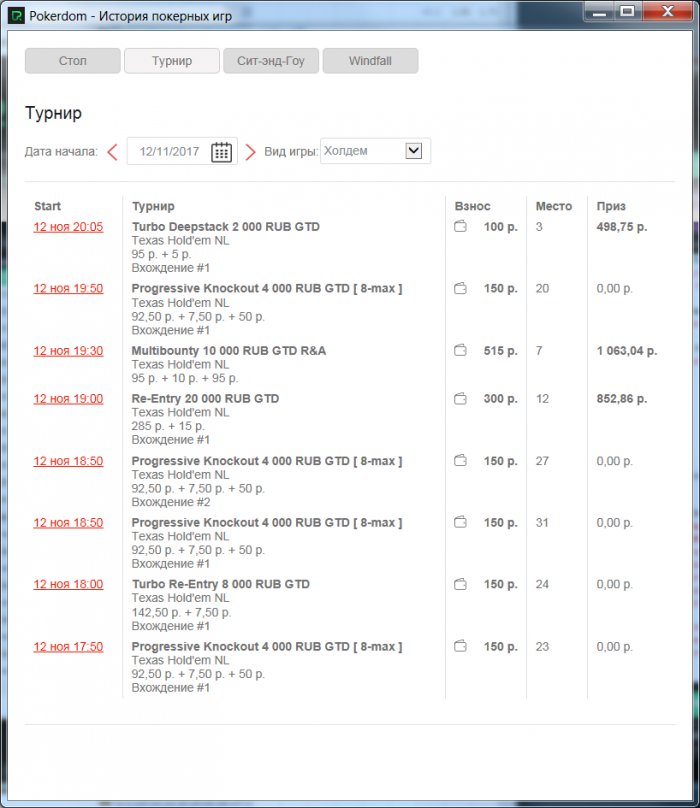Viewport: 700px width, 808px height.
Task: Click buy-in icon for Re-Entry 20 000 row
Action: 461,399
